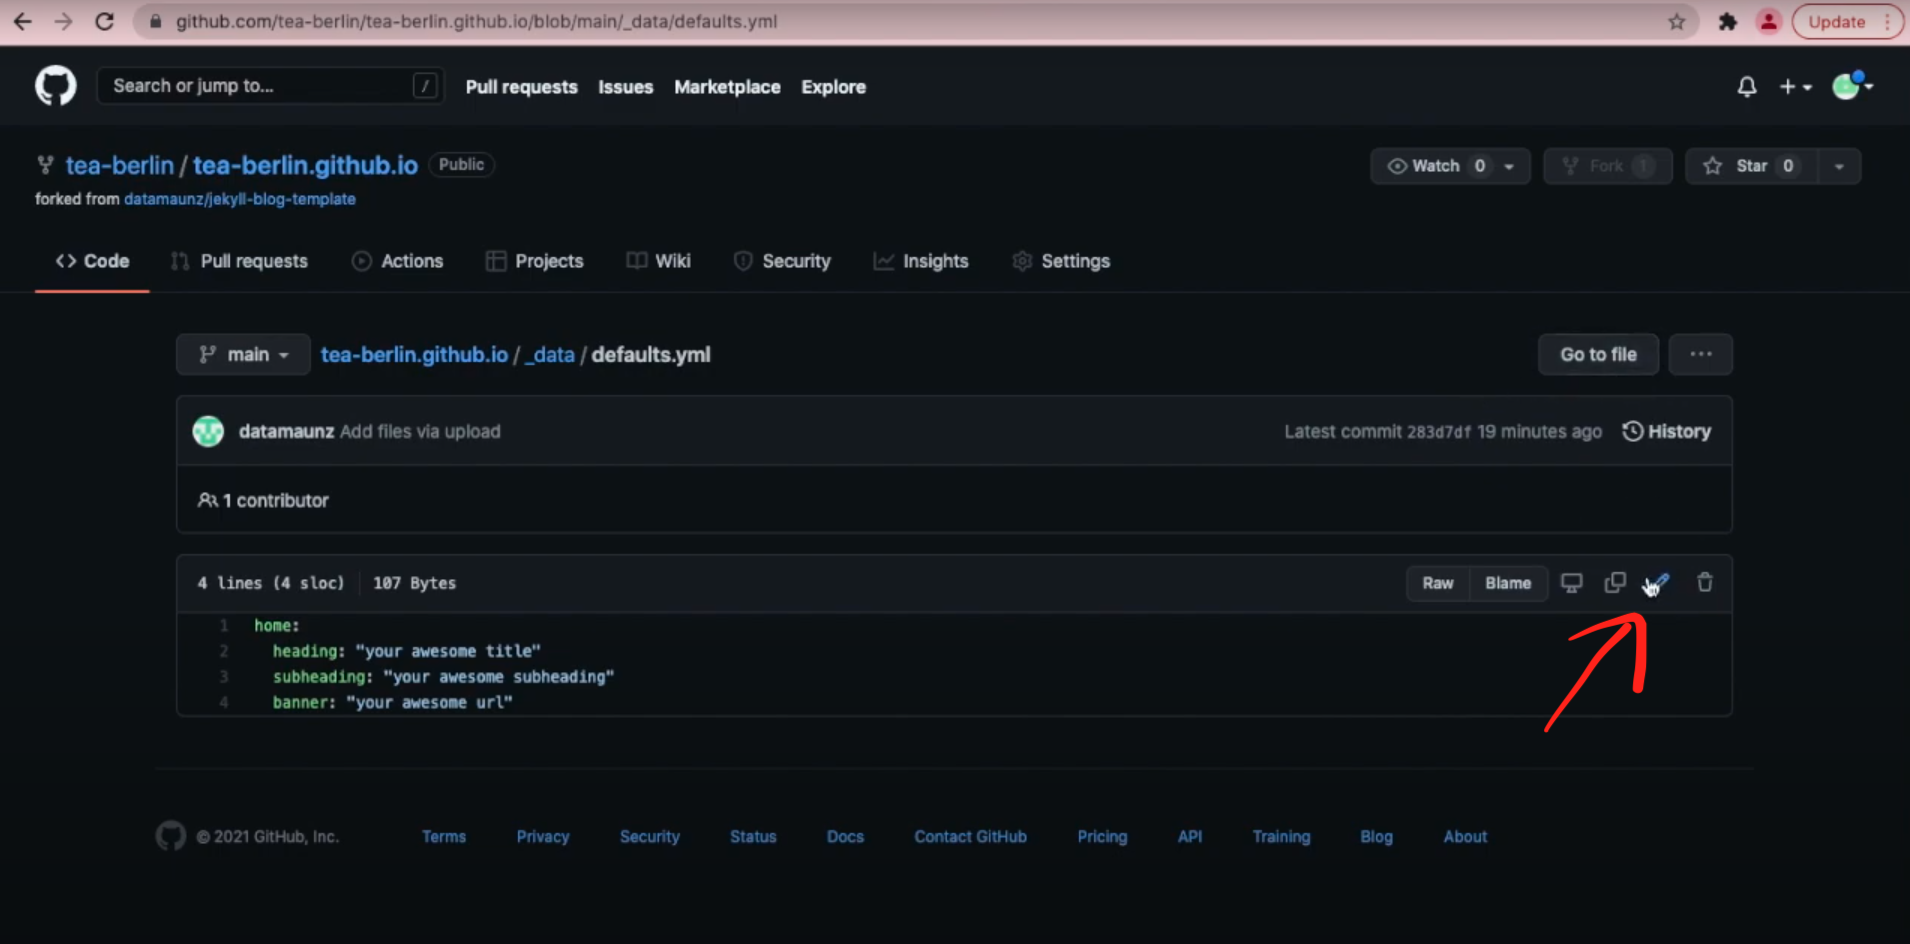Viewport: 1910px width, 944px height.
Task: Click the footer GitHub logo
Action: tap(171, 836)
